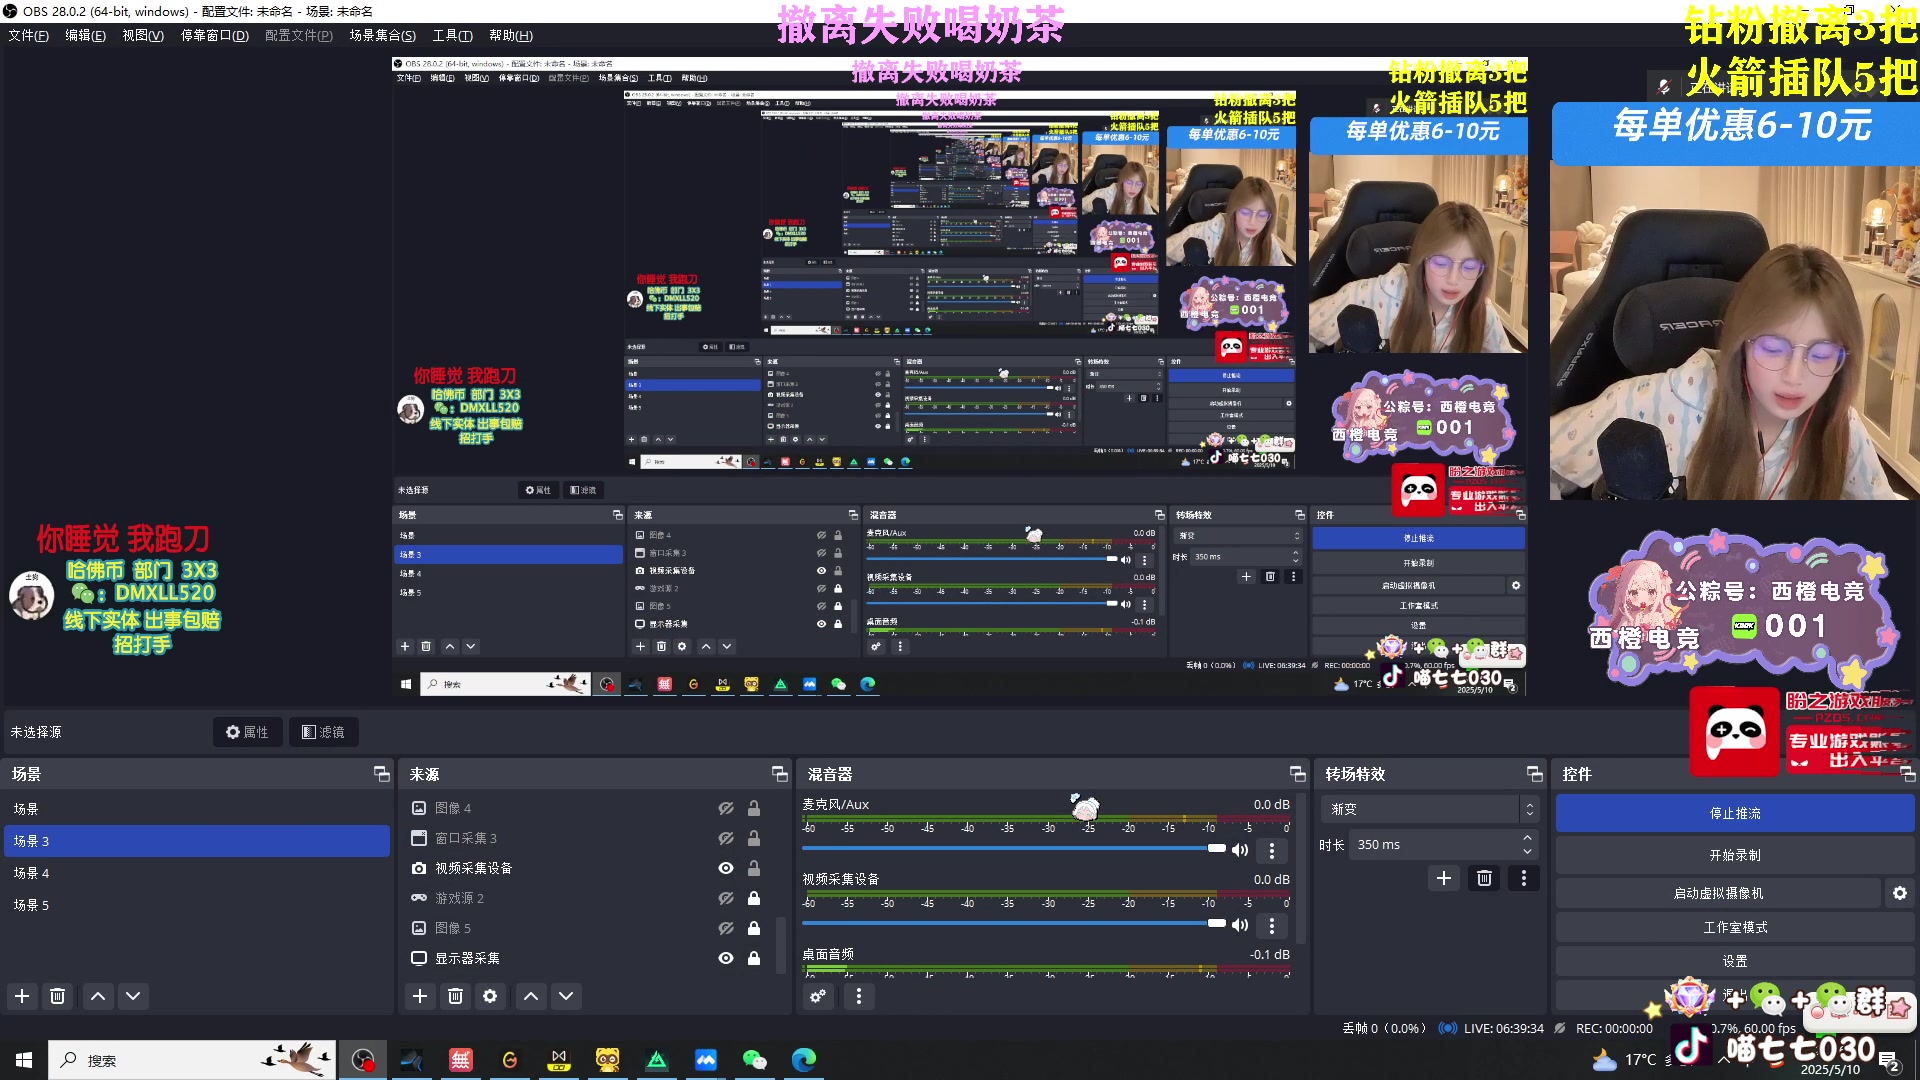Open the mixer panel's three-dot menu at the bottom
The width and height of the screenshot is (1920, 1080).
click(858, 996)
